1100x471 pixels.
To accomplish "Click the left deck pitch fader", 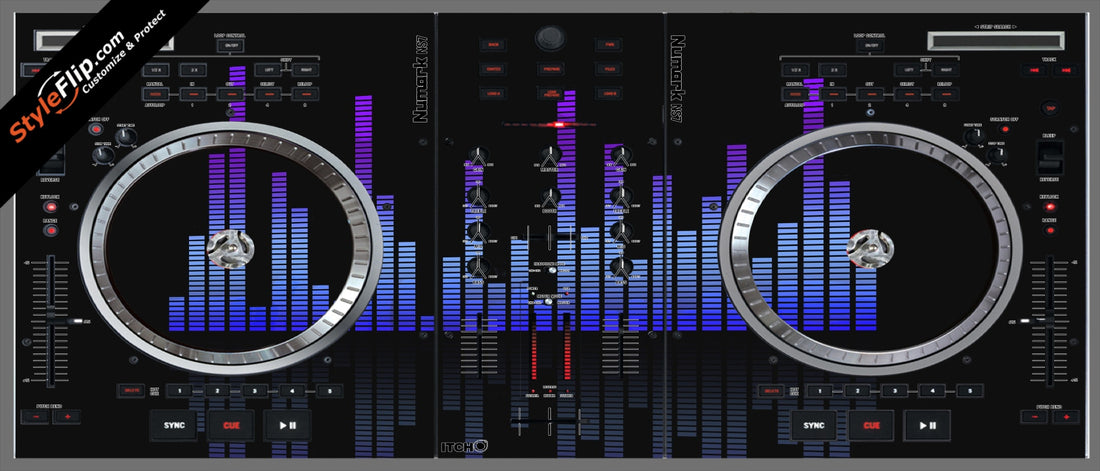I will coord(51,319).
